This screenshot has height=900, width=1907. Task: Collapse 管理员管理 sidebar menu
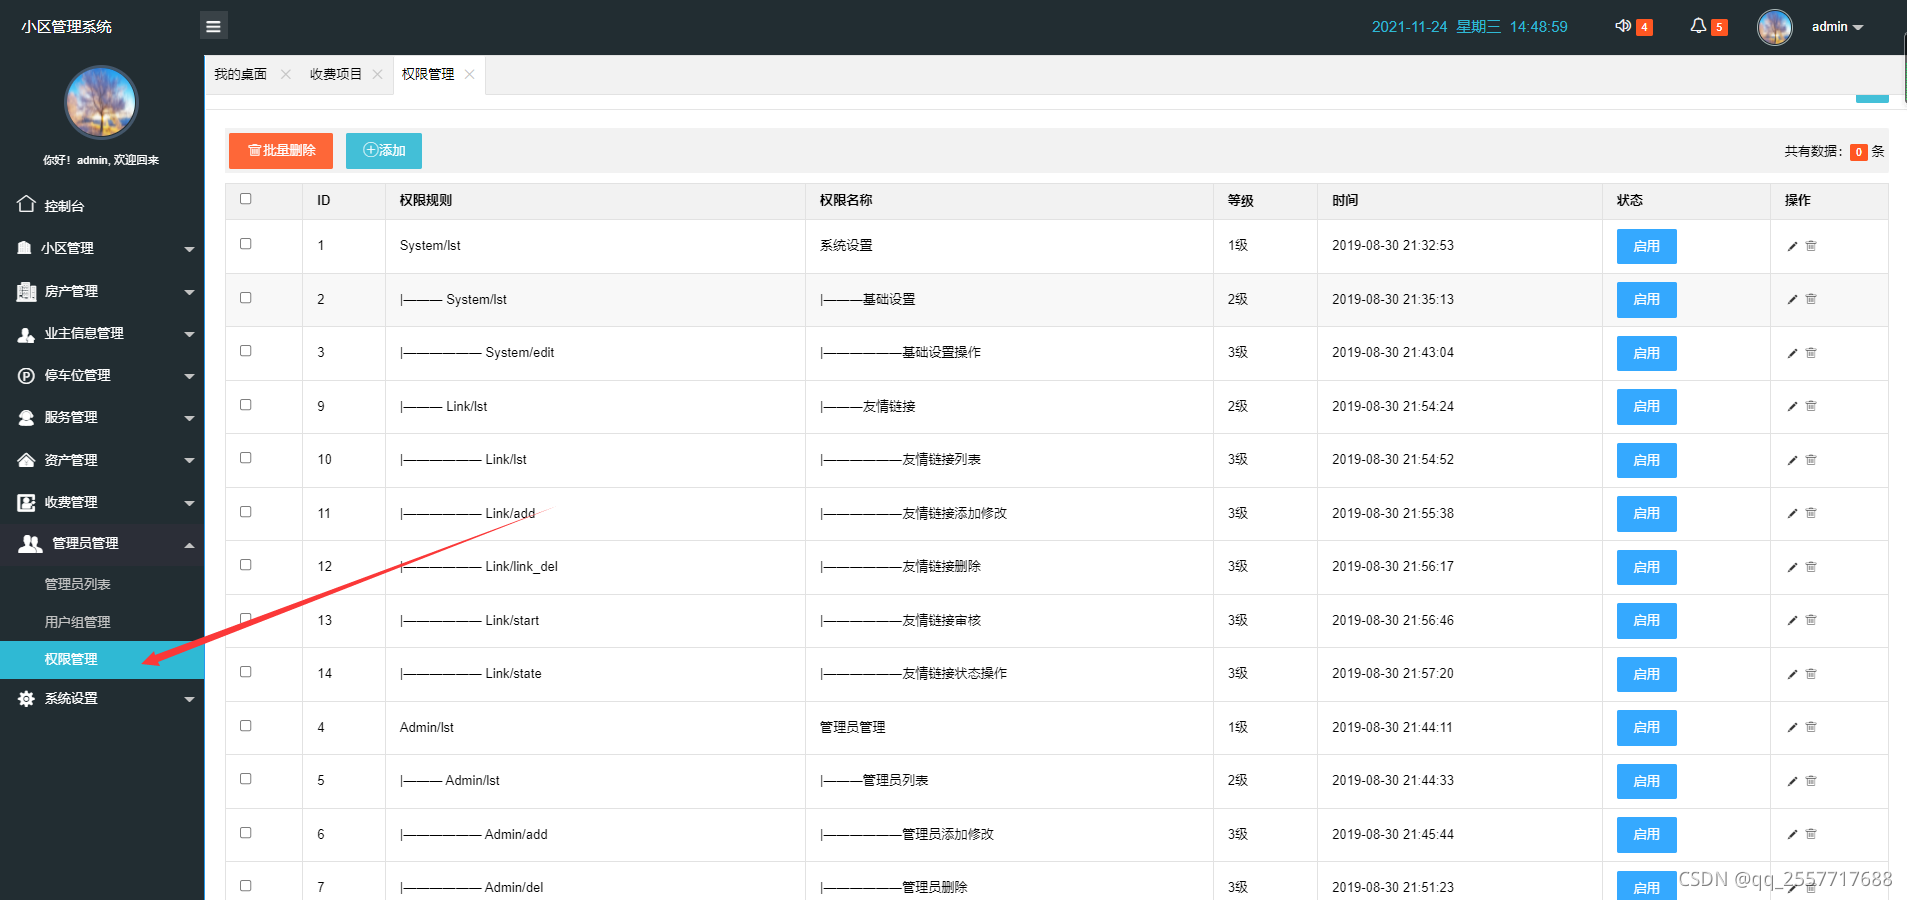(x=102, y=544)
